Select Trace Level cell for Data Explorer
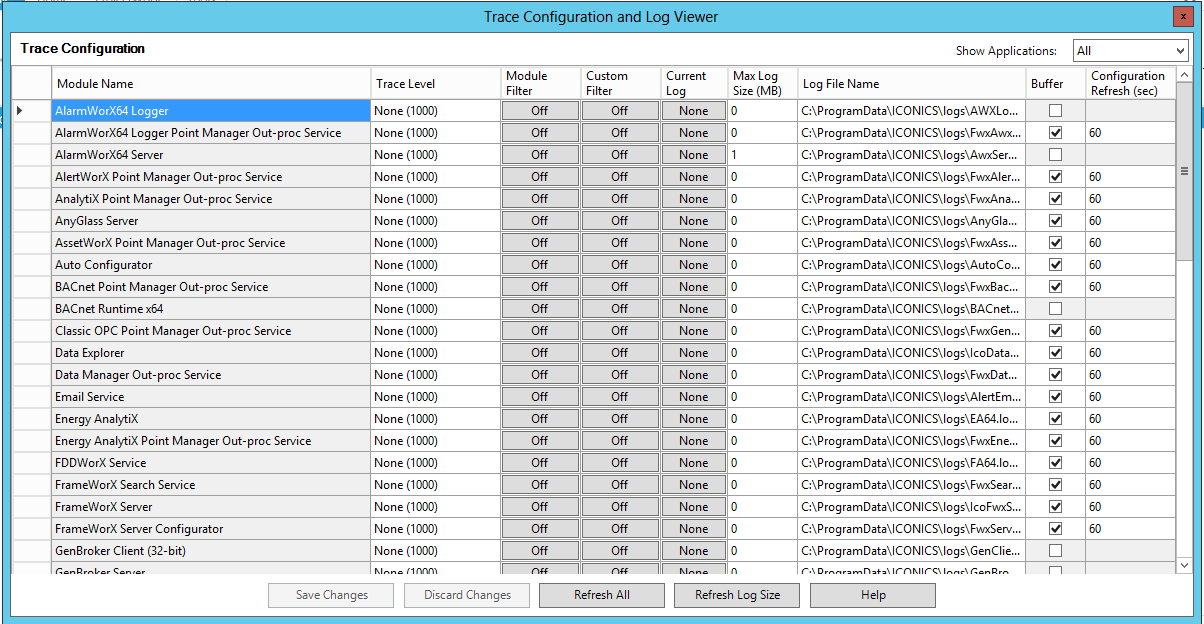The width and height of the screenshot is (1204, 624). [434, 353]
